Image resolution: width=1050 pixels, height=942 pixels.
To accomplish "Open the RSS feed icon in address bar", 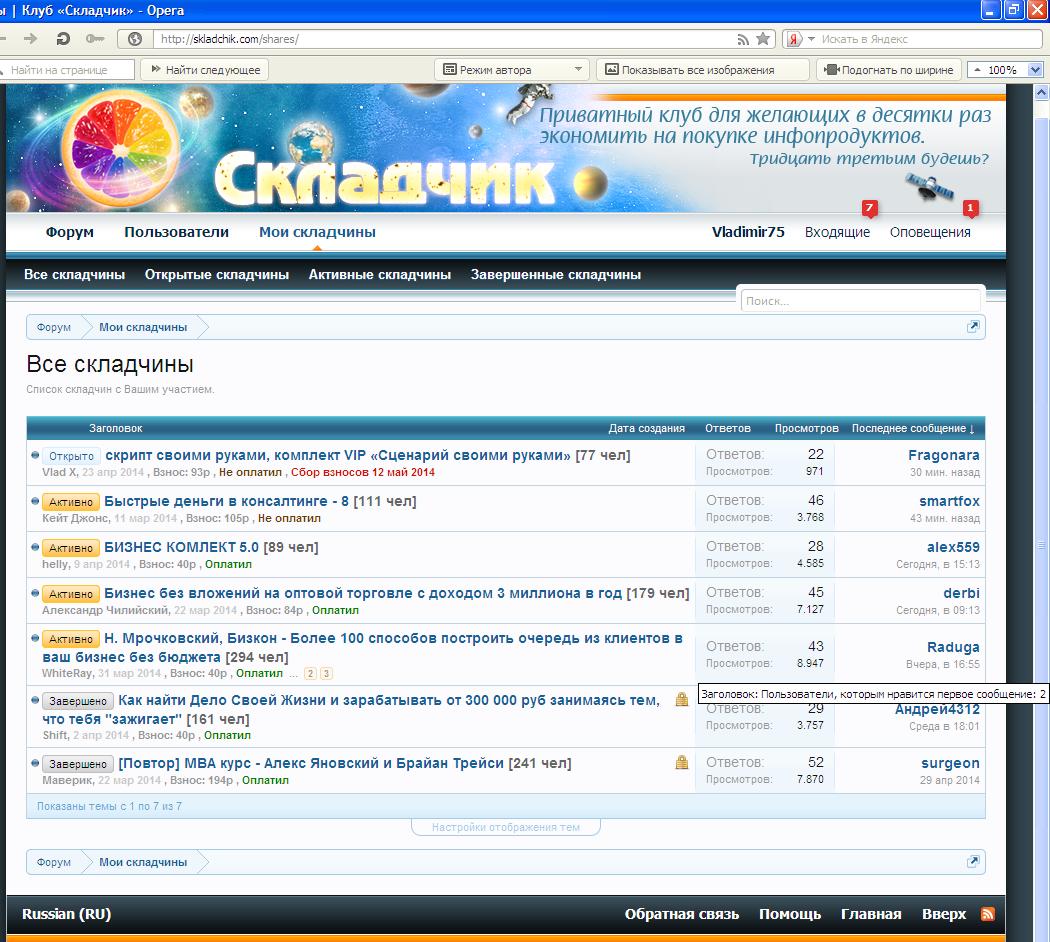I will 743,40.
